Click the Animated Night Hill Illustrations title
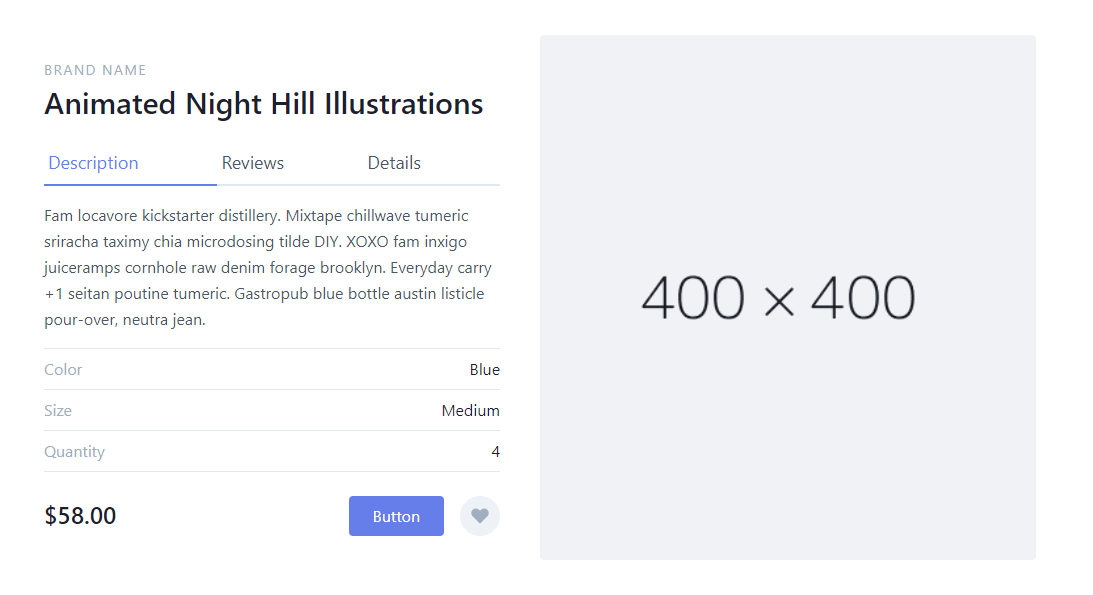The image size is (1093, 595). pos(264,104)
